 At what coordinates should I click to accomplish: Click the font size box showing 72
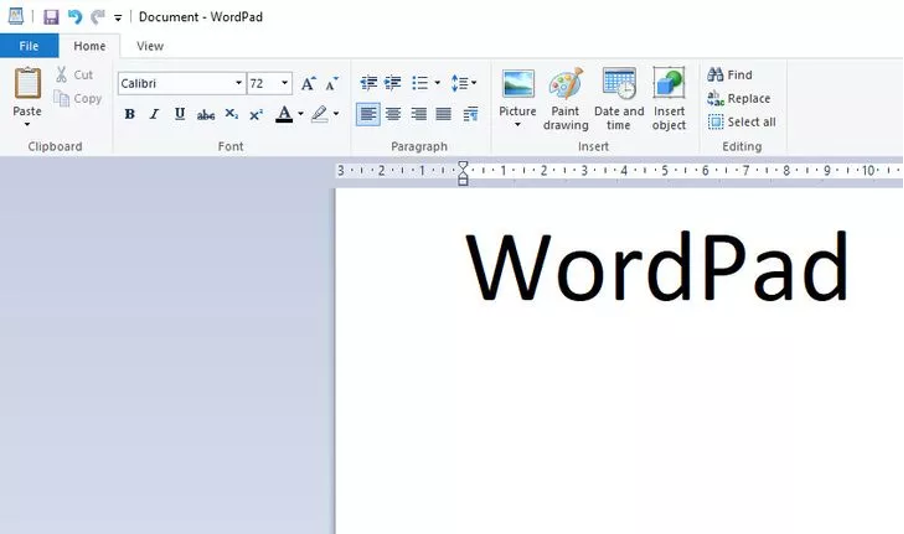(263, 84)
